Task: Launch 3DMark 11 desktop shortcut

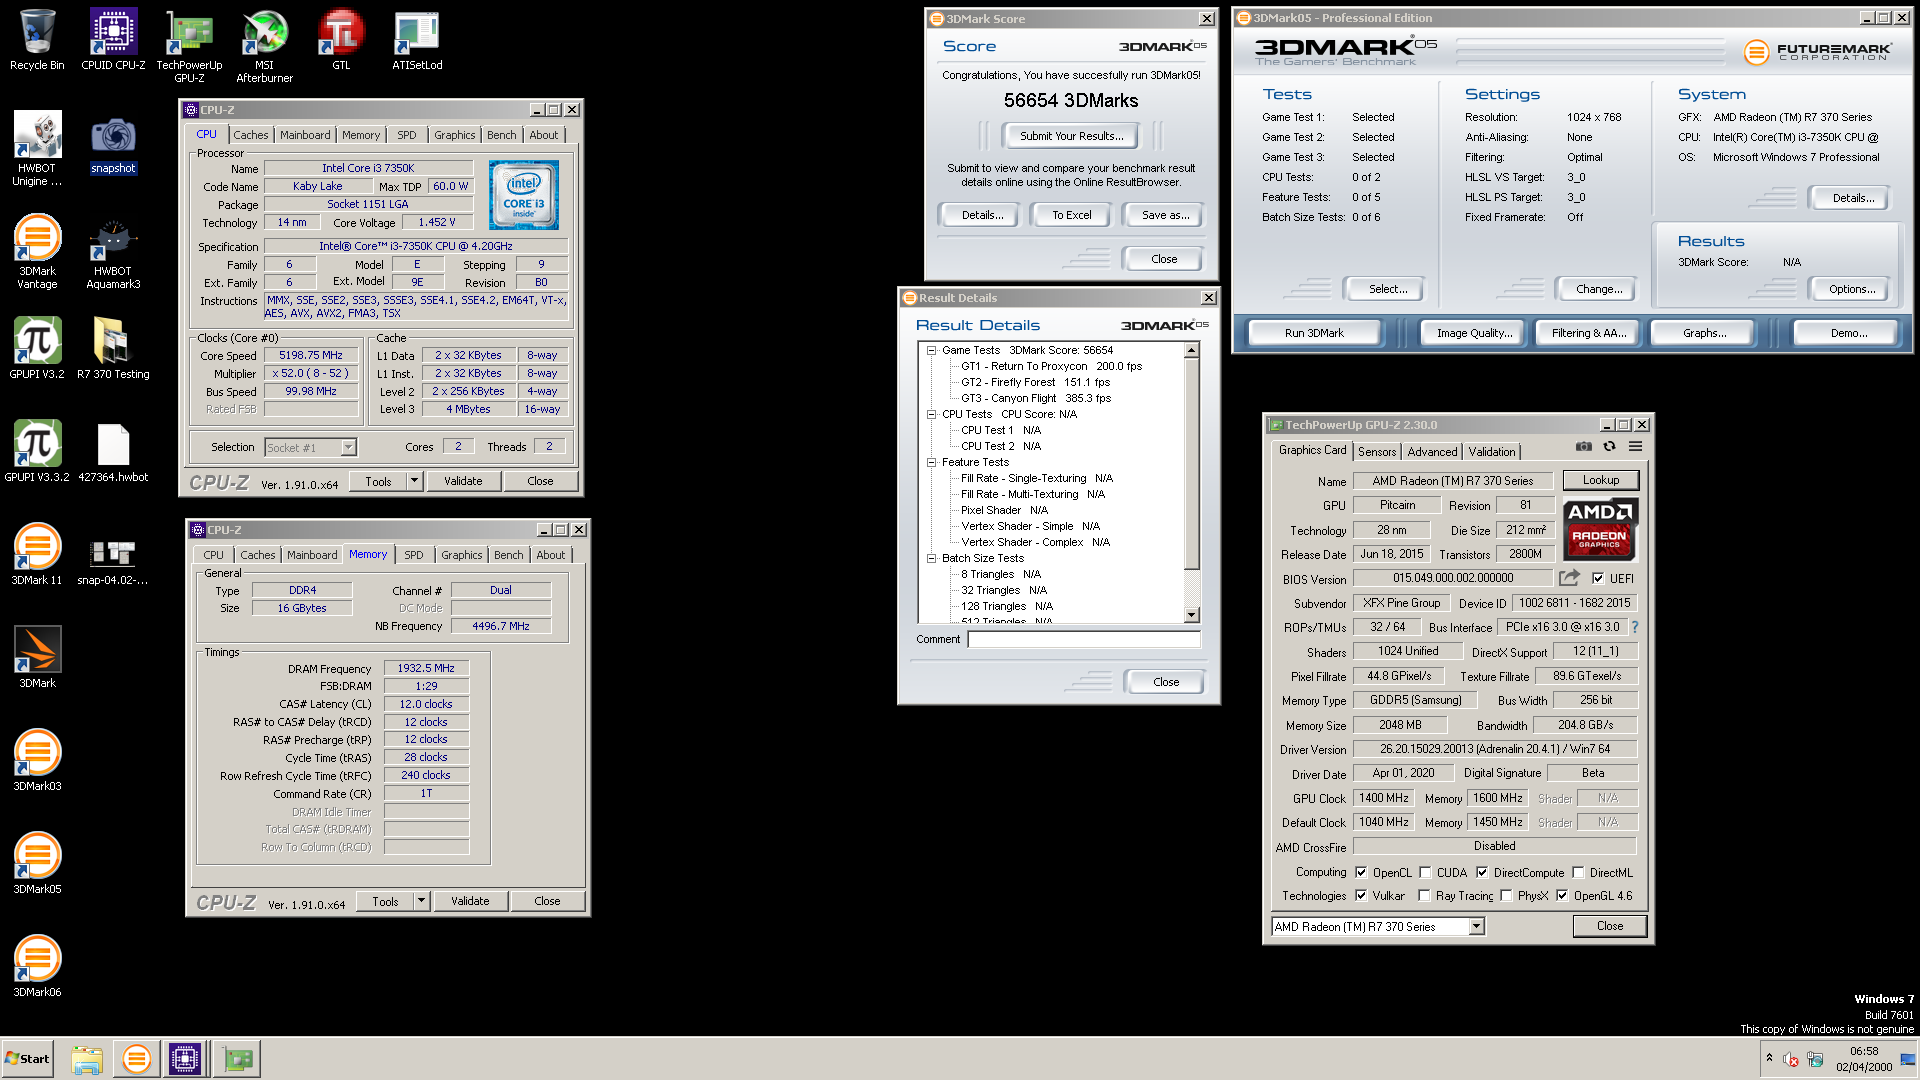Action: 37,554
